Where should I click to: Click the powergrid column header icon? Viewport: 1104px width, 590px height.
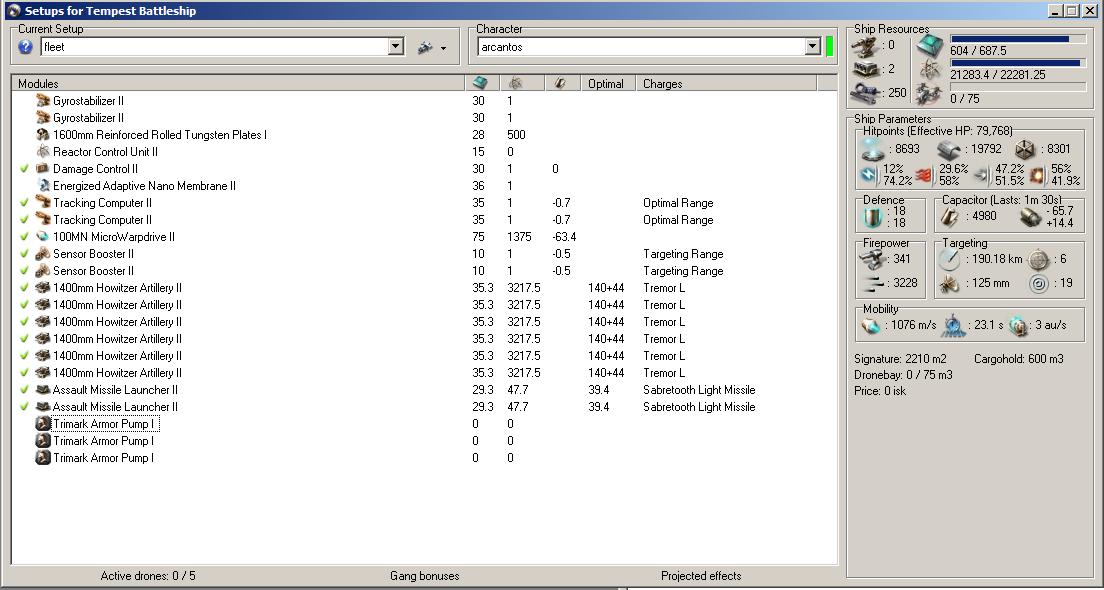tap(515, 83)
